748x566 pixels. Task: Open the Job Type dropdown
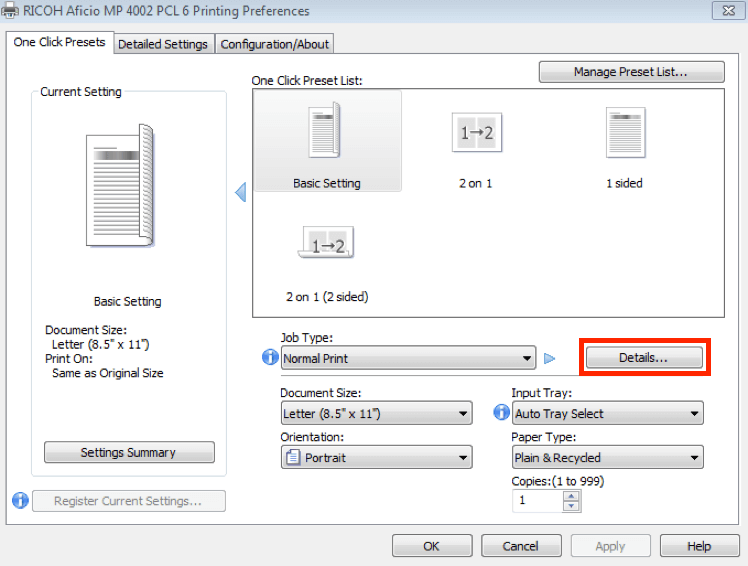pyautogui.click(x=408, y=358)
